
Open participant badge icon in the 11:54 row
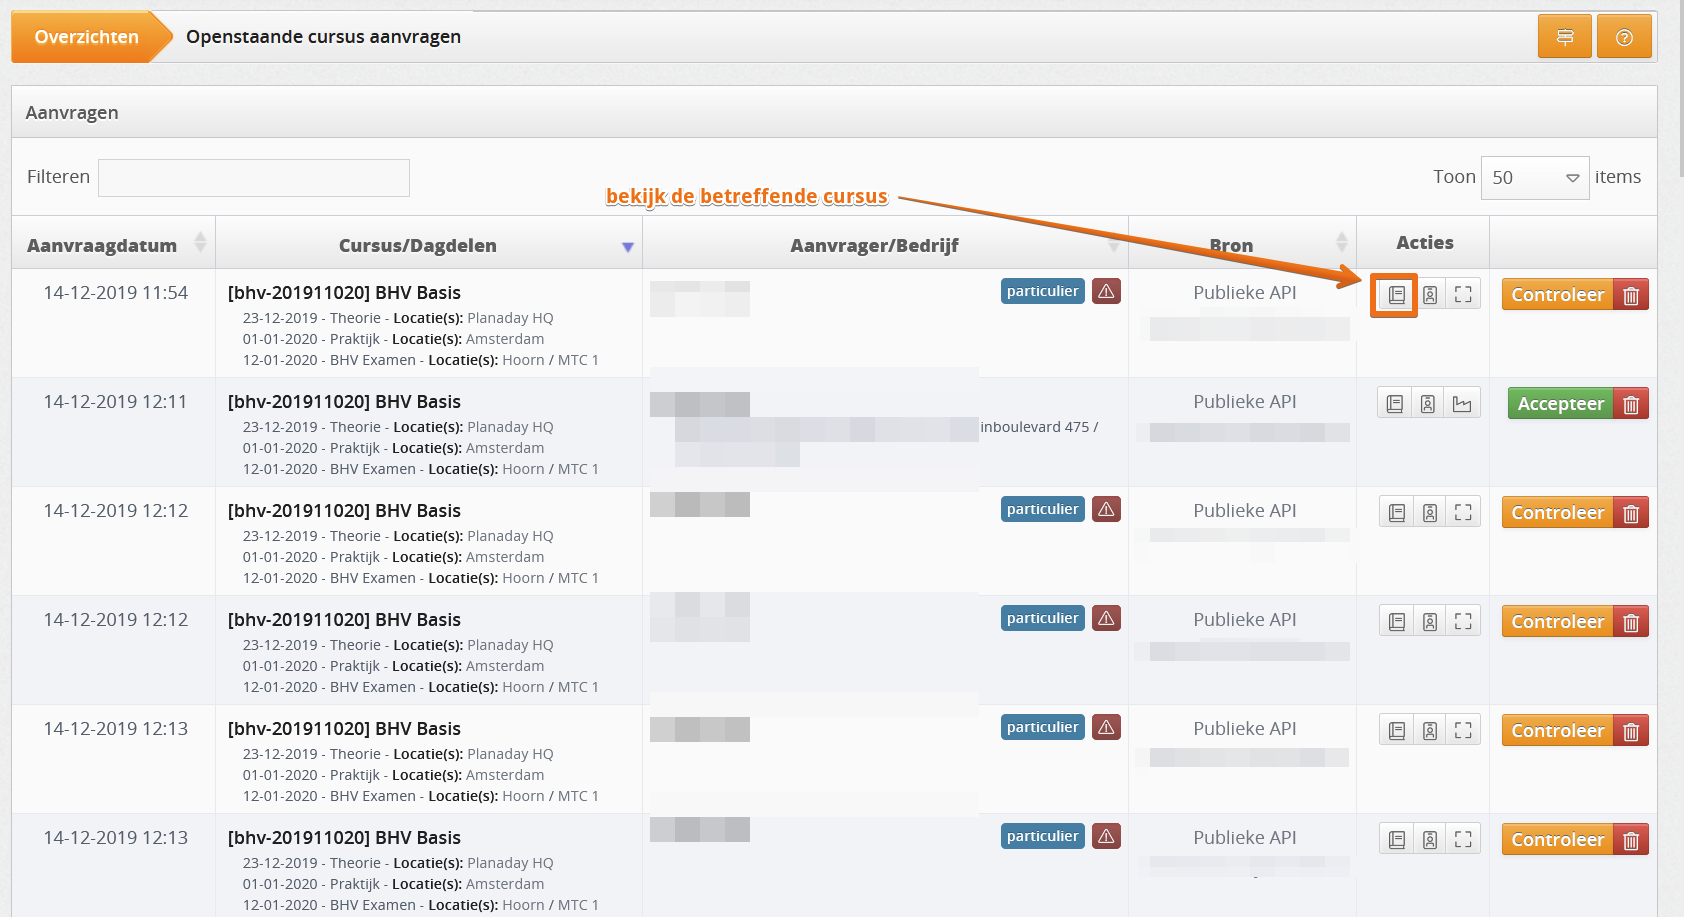point(1430,295)
